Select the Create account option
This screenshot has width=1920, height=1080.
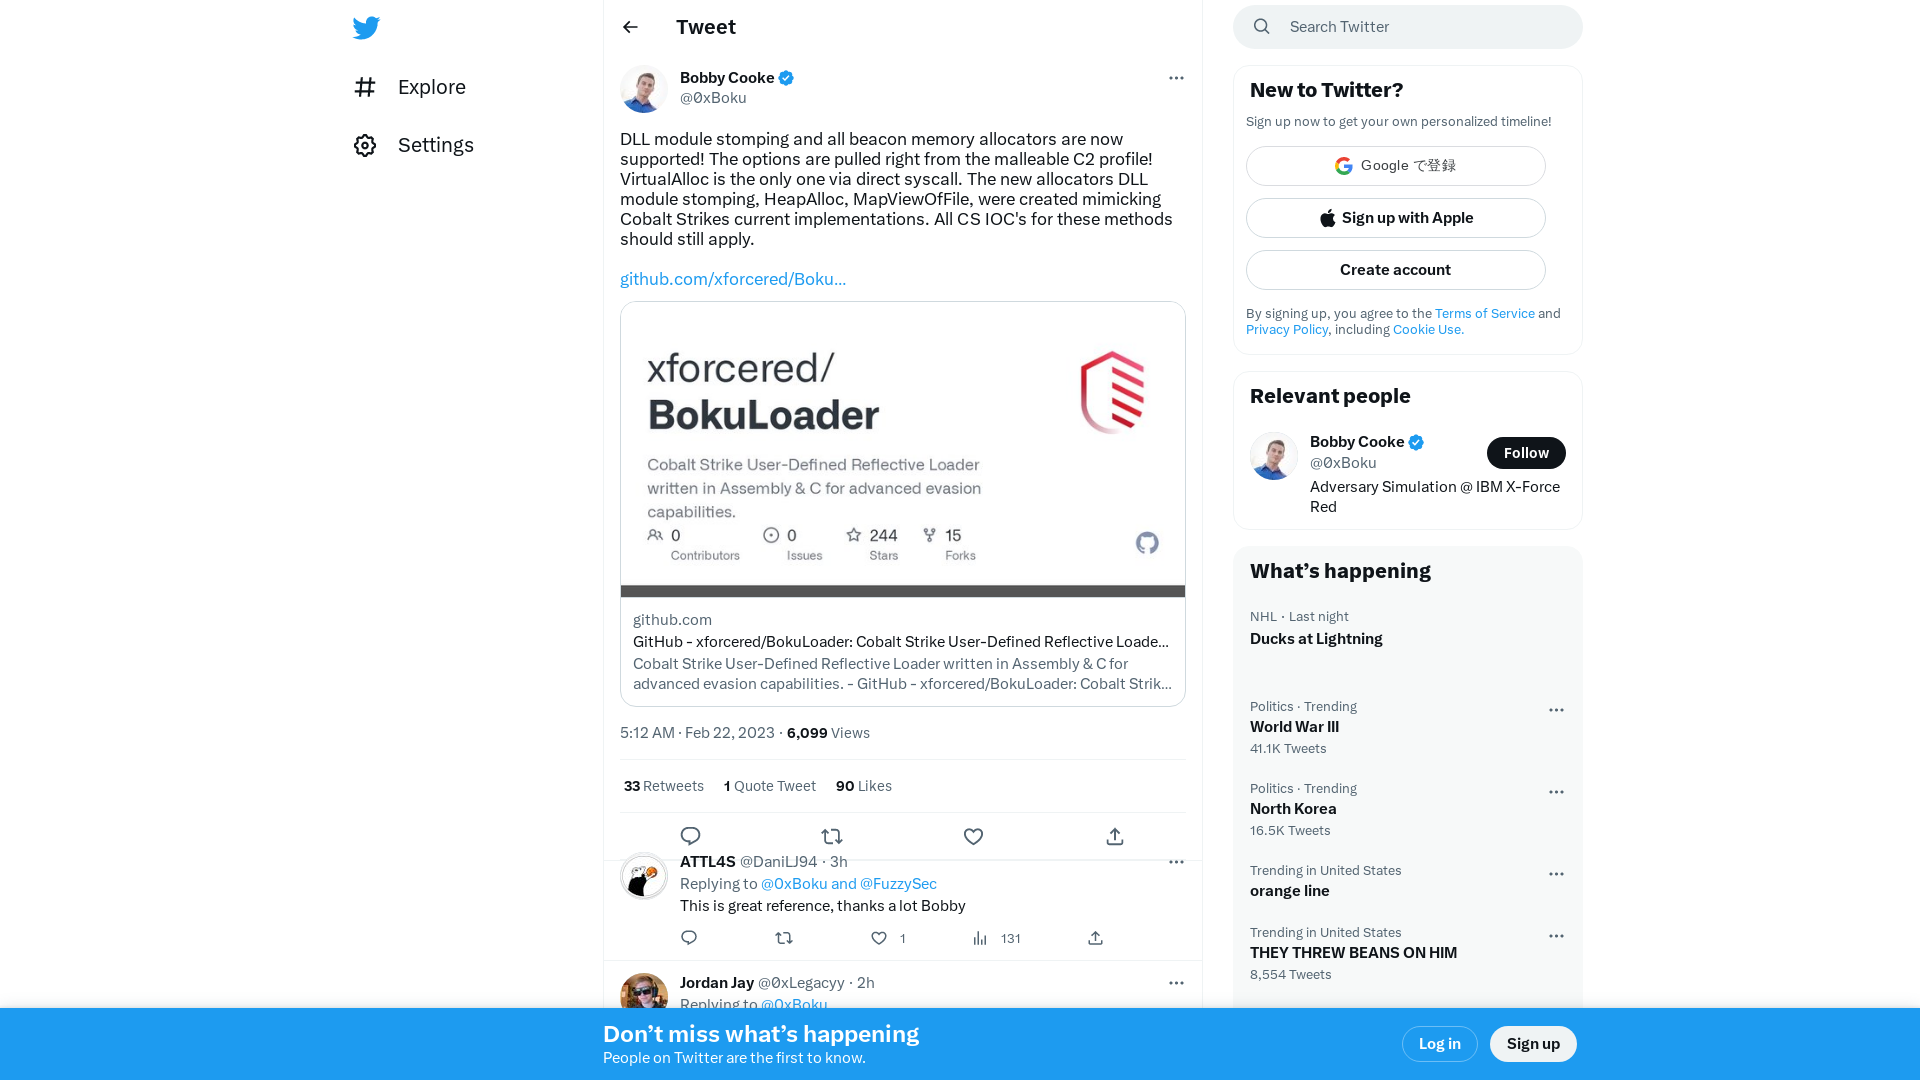[1395, 269]
